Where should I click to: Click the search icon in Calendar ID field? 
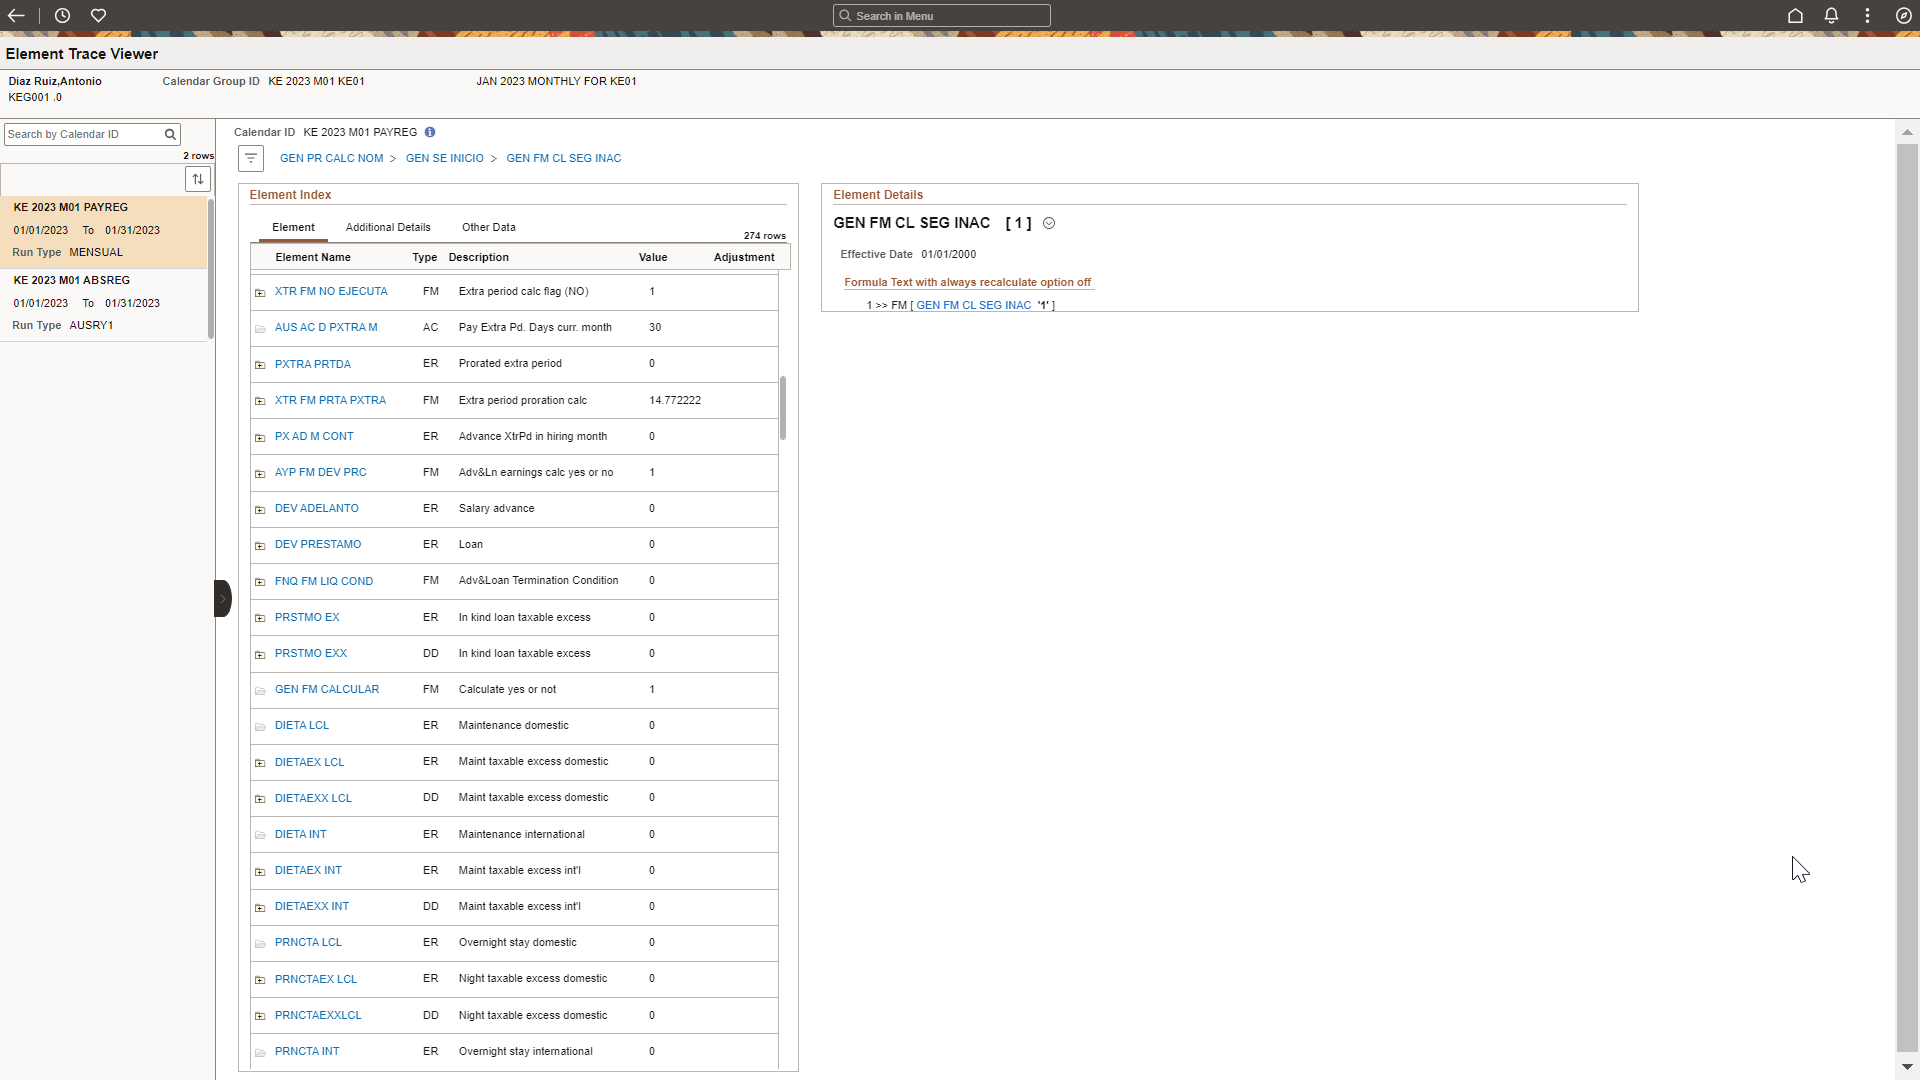coord(169,133)
